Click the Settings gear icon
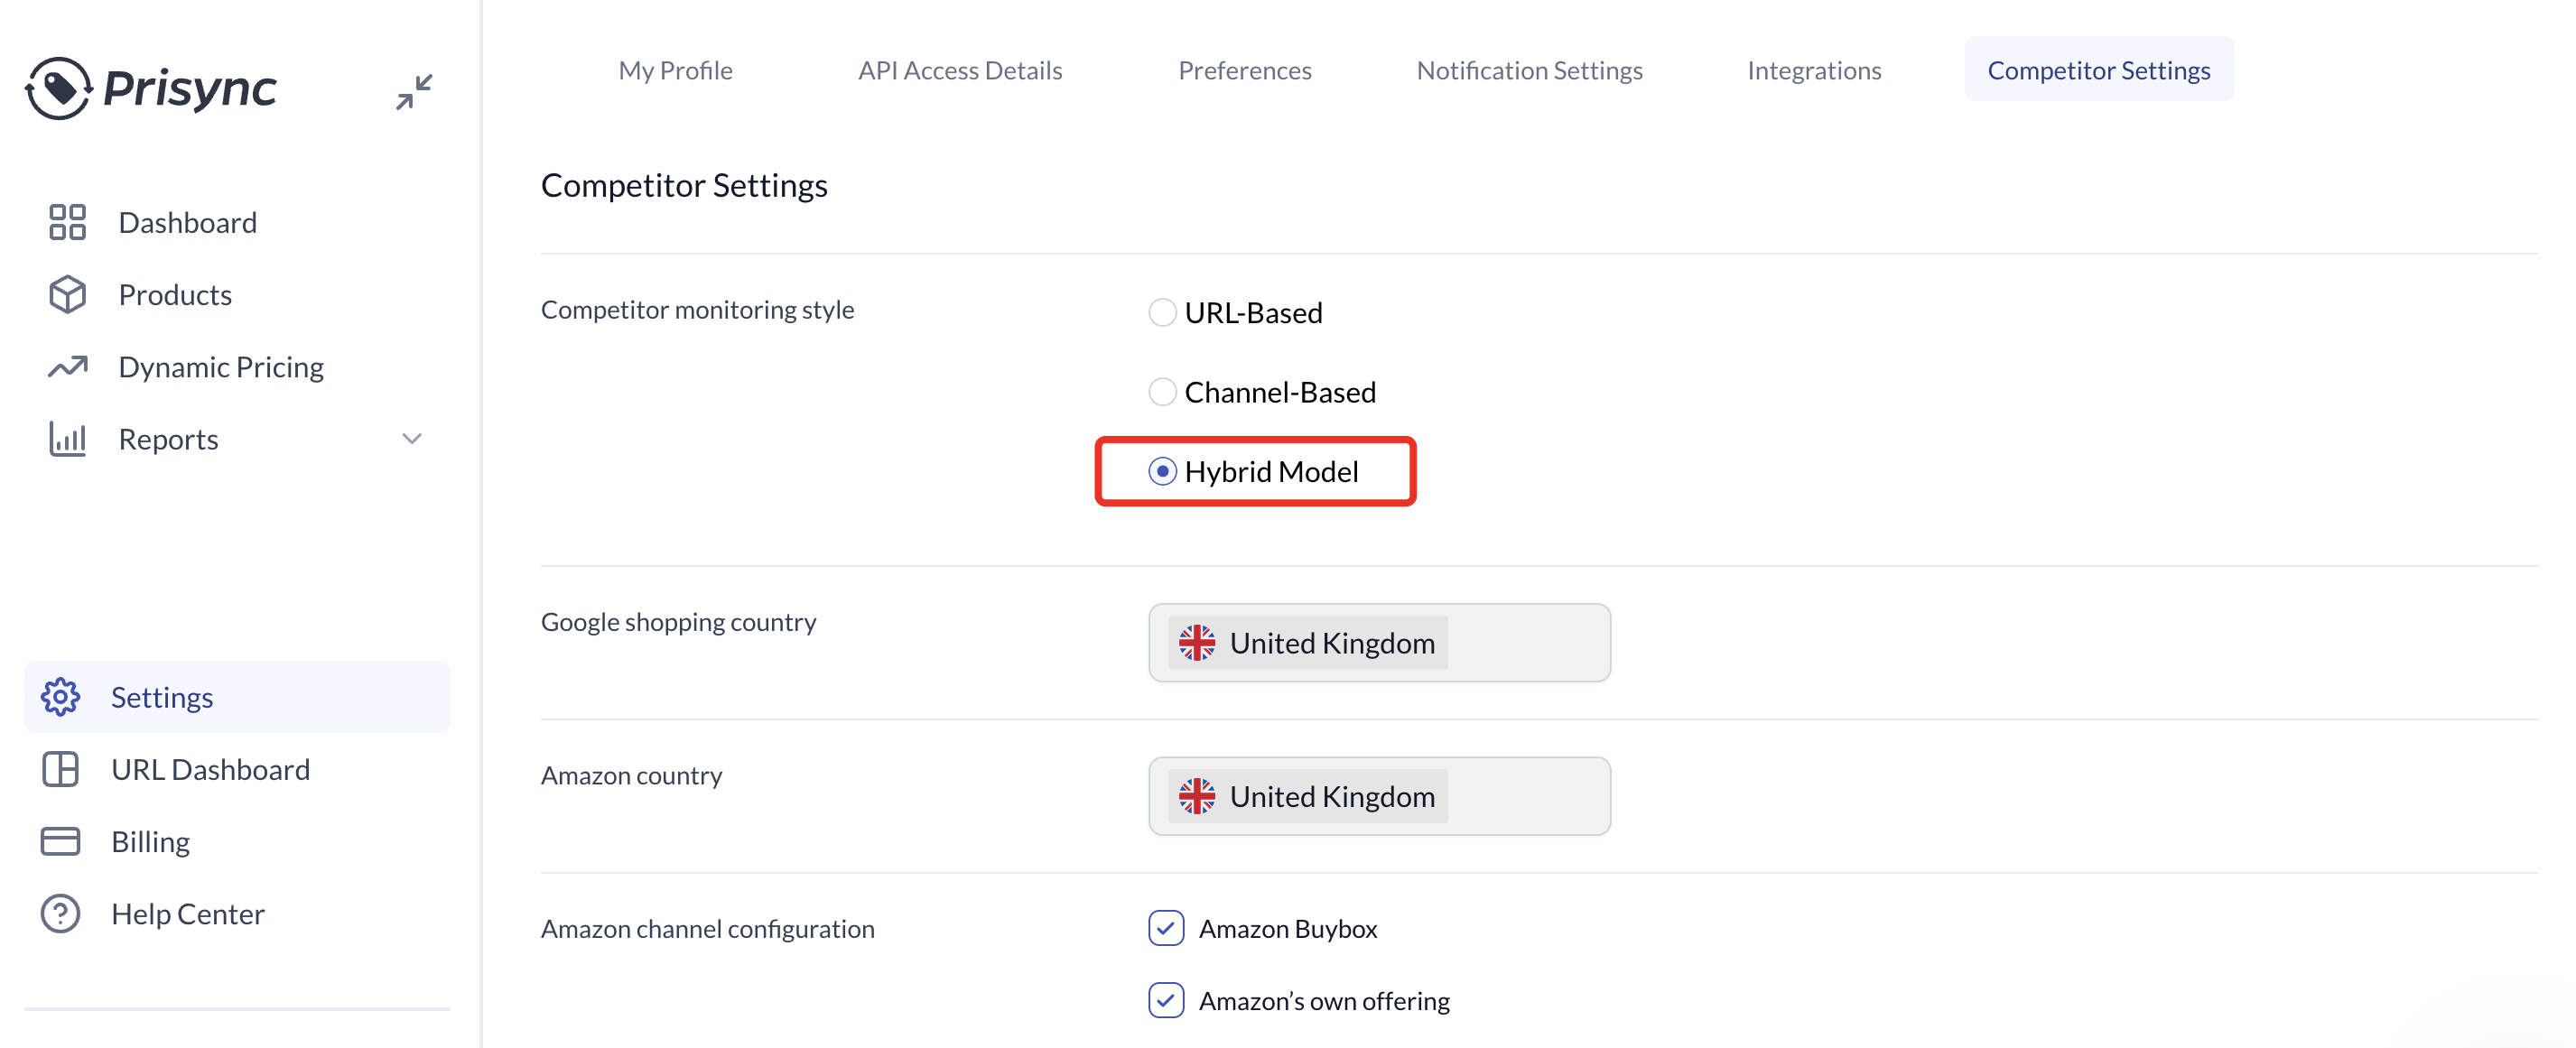Screen dimensions: 2576x1048 (60, 697)
